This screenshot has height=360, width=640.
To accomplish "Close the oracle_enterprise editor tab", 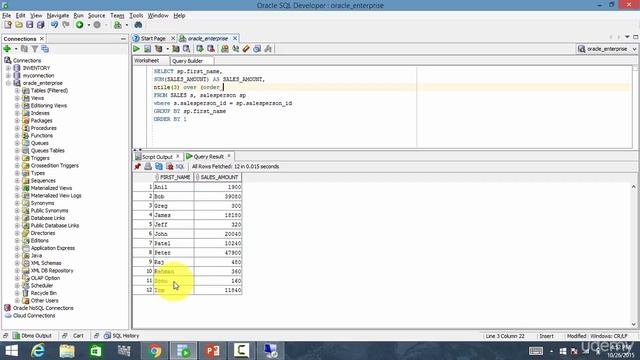I will click(x=235, y=38).
